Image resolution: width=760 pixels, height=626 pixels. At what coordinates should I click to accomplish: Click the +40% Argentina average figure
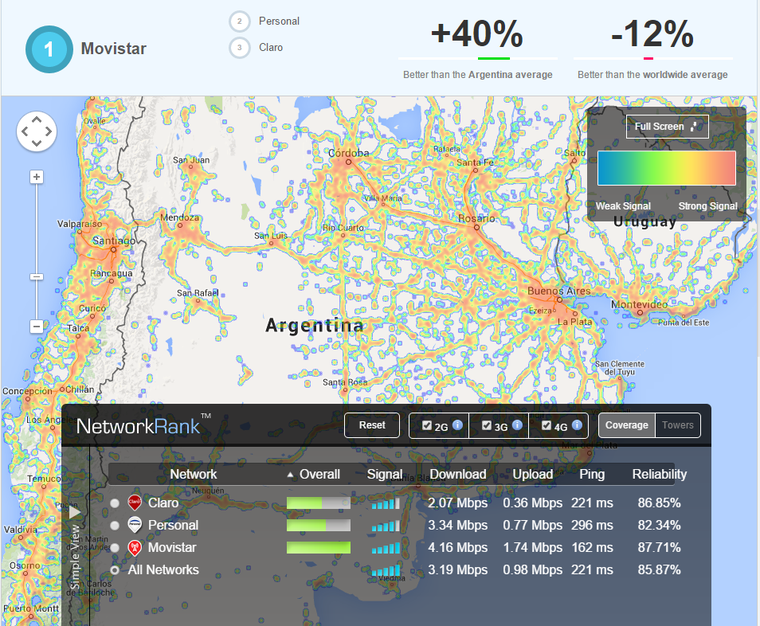[477, 34]
